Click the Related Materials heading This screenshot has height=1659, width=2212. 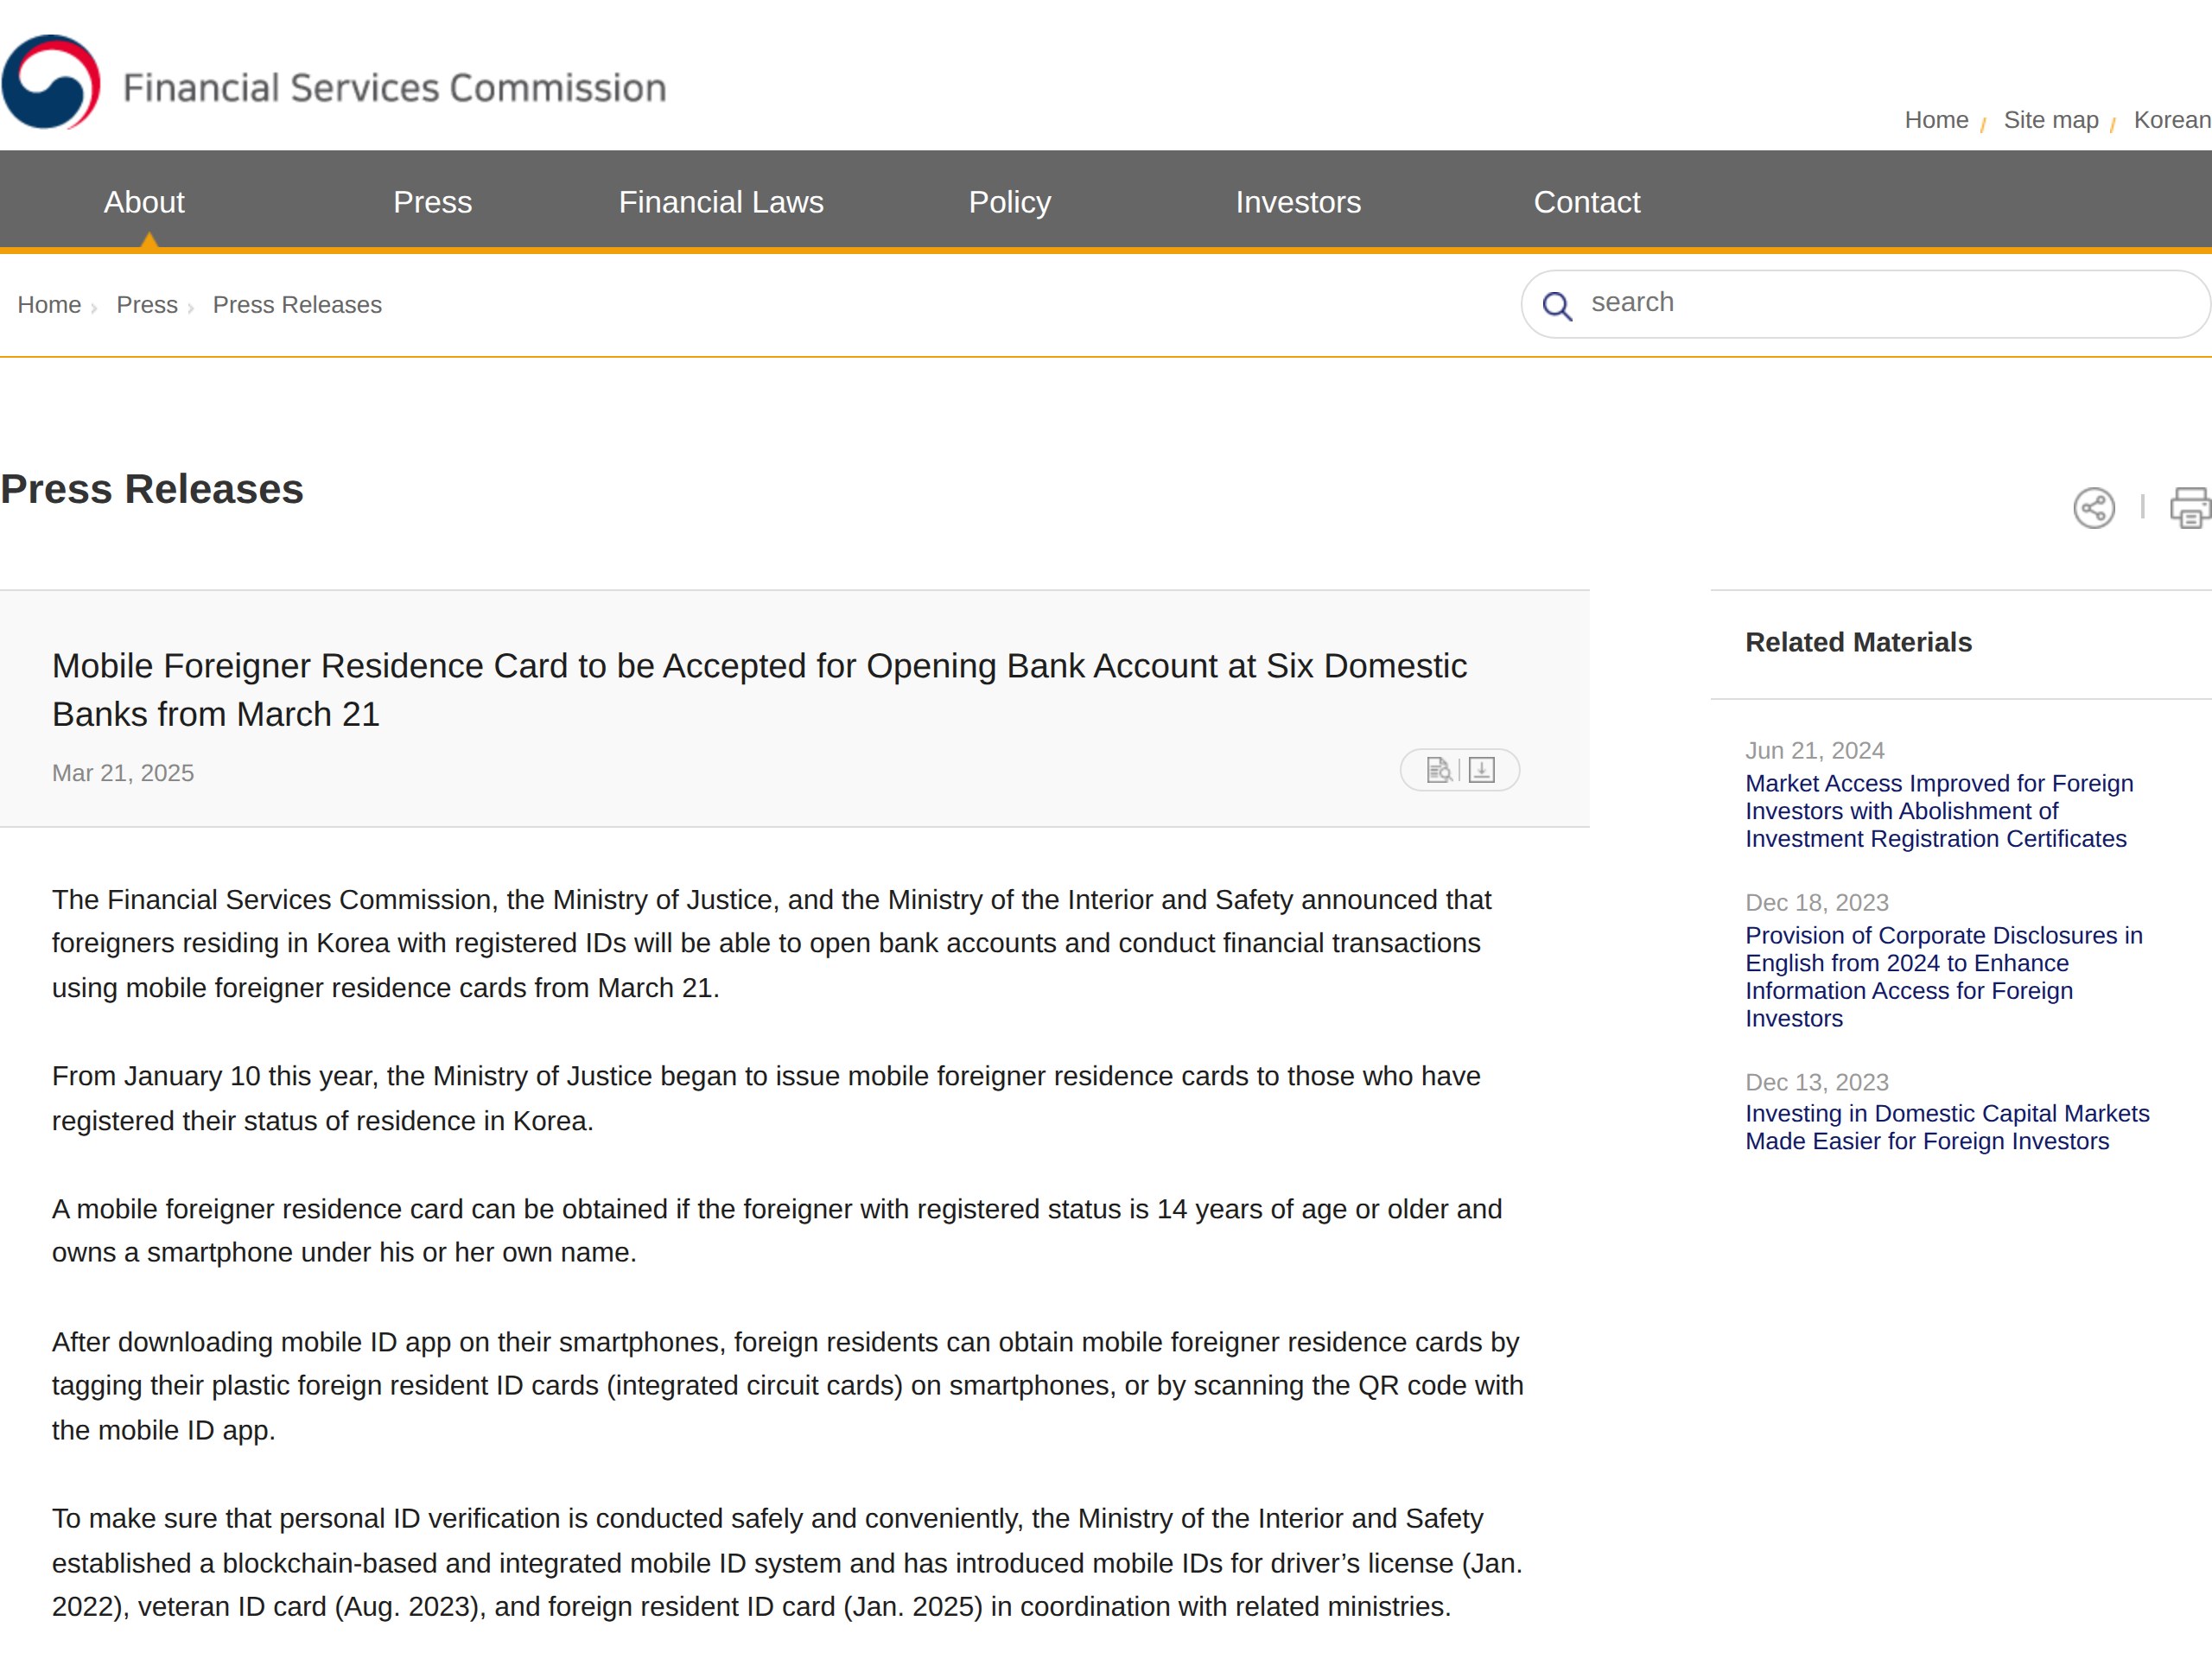click(x=1858, y=642)
